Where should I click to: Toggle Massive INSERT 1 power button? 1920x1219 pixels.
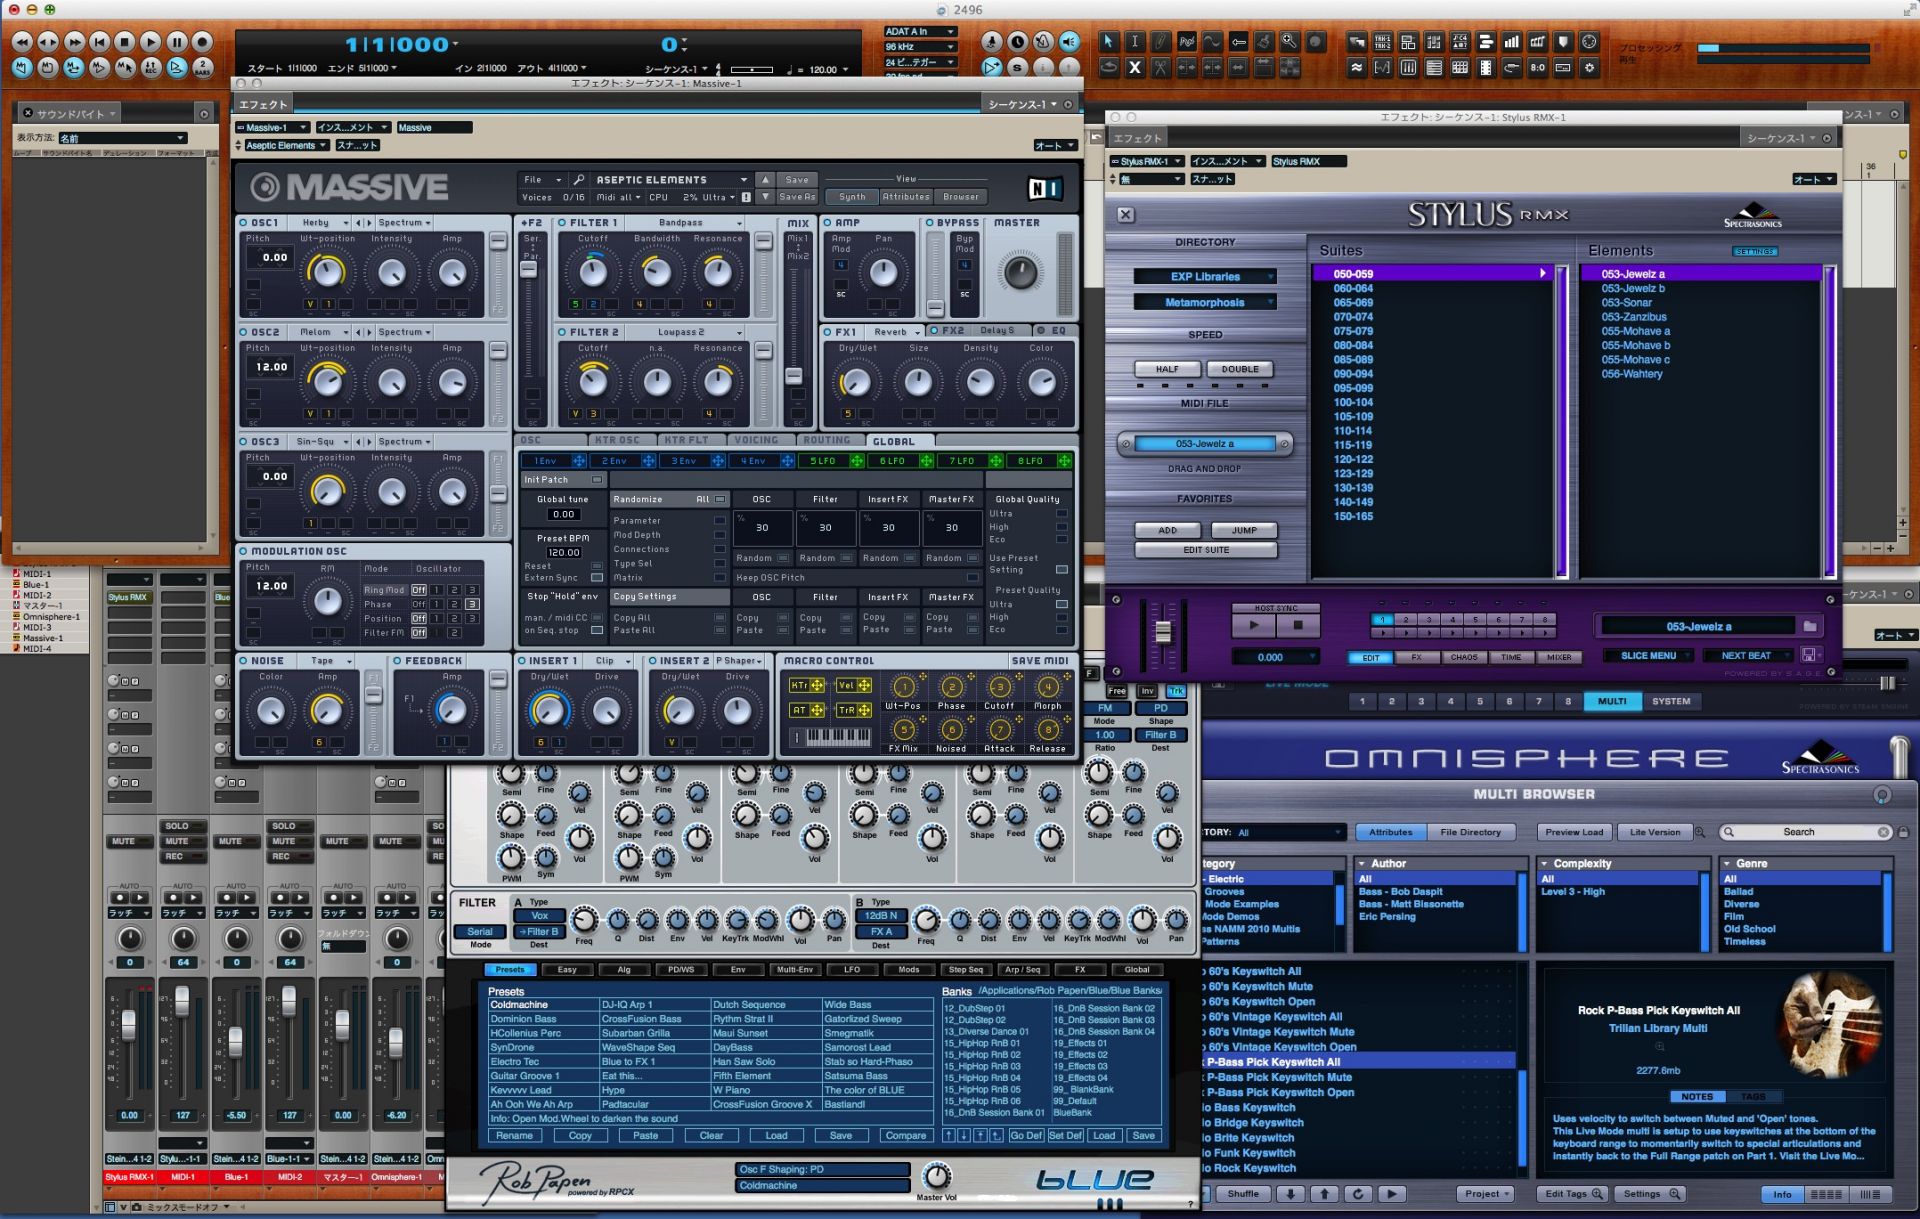coord(521,661)
